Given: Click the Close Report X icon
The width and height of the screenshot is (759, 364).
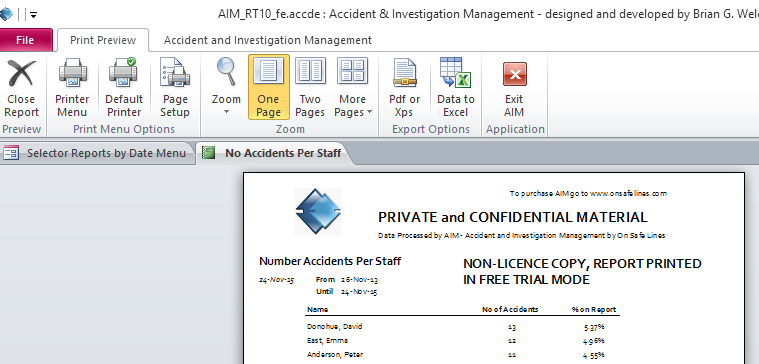Looking at the screenshot, I should coord(21,73).
